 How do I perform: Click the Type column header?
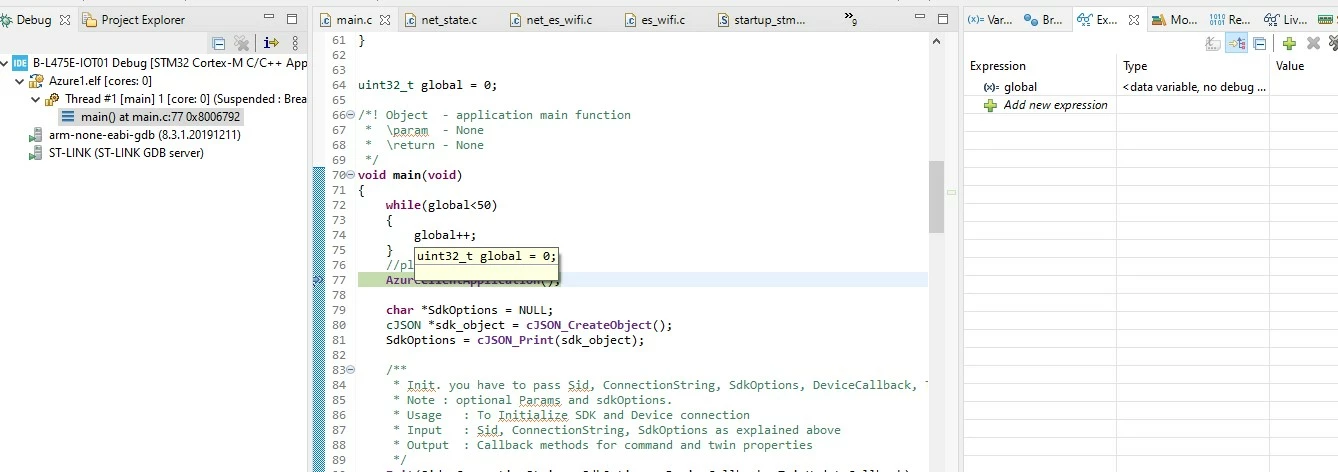coord(1194,66)
